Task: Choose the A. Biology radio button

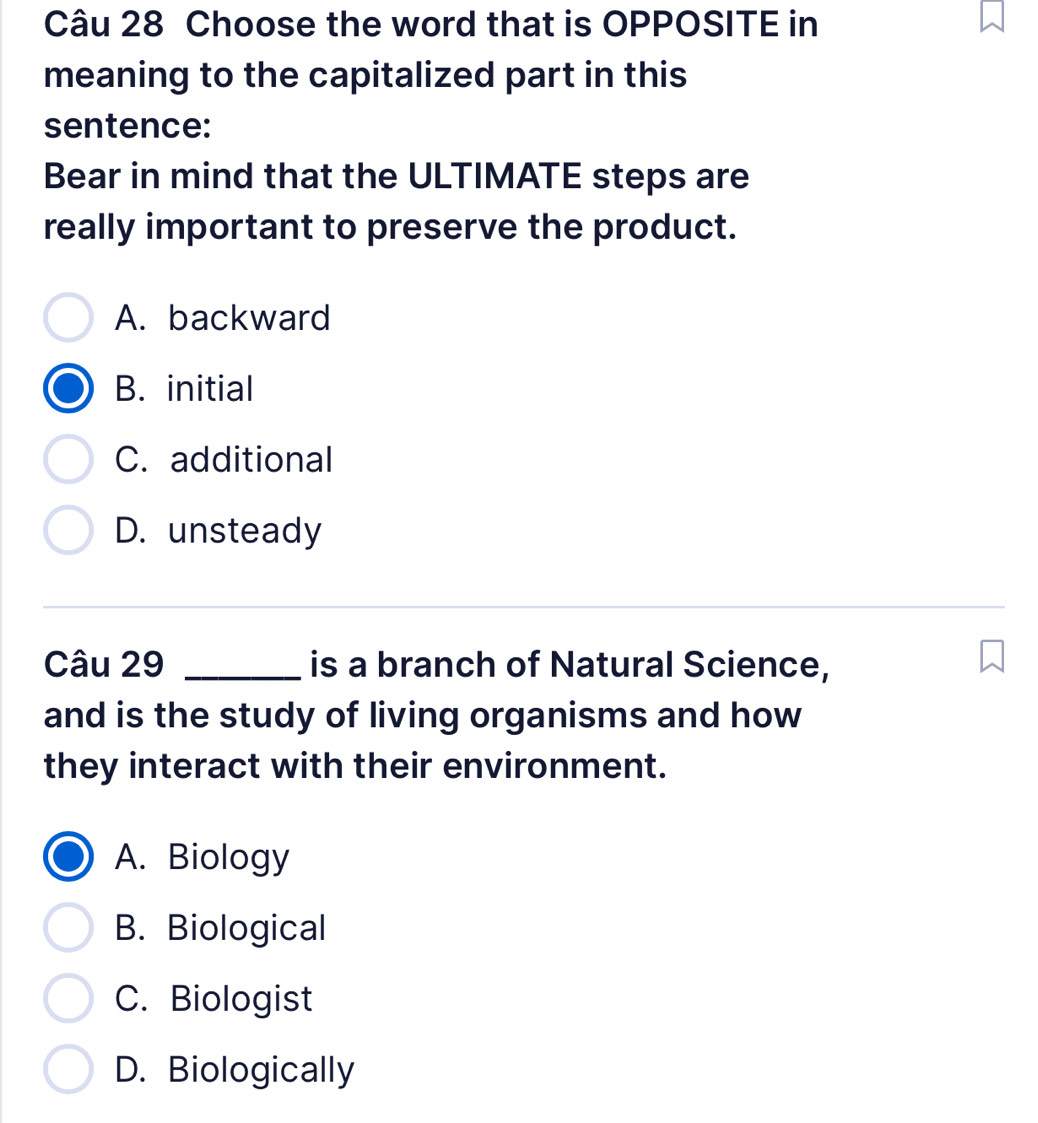Action: pyautogui.click(x=69, y=858)
